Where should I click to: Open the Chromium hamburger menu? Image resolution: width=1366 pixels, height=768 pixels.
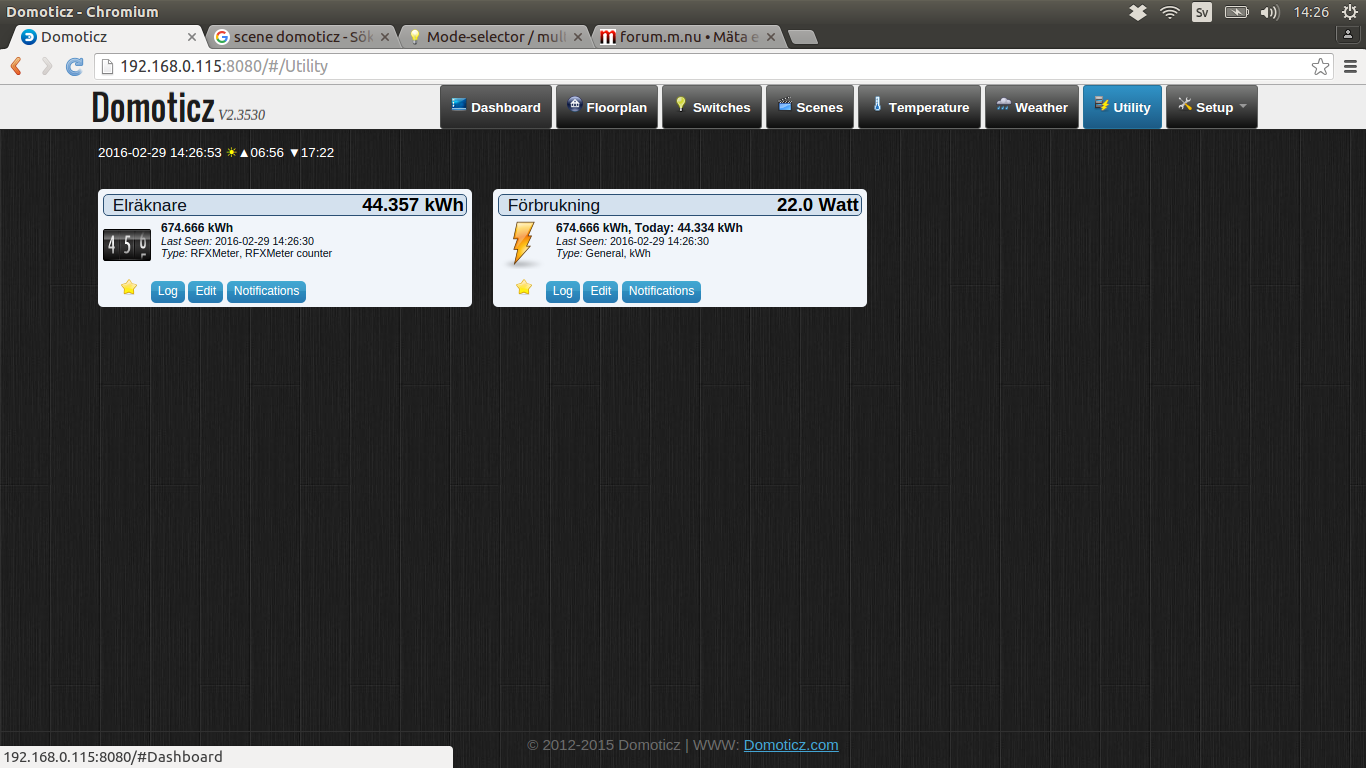click(x=1349, y=67)
